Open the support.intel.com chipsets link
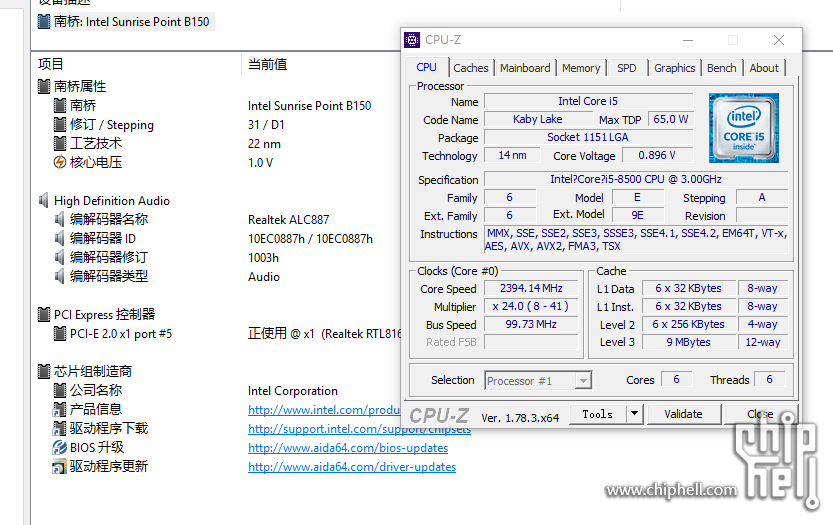This screenshot has height=525, width=833. (359, 429)
